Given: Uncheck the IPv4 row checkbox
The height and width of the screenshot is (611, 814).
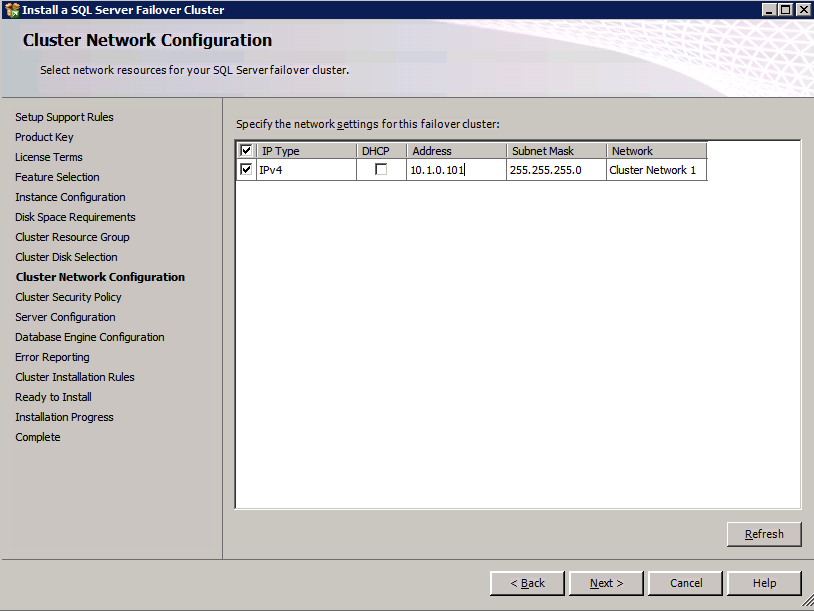Looking at the screenshot, I should 246,170.
